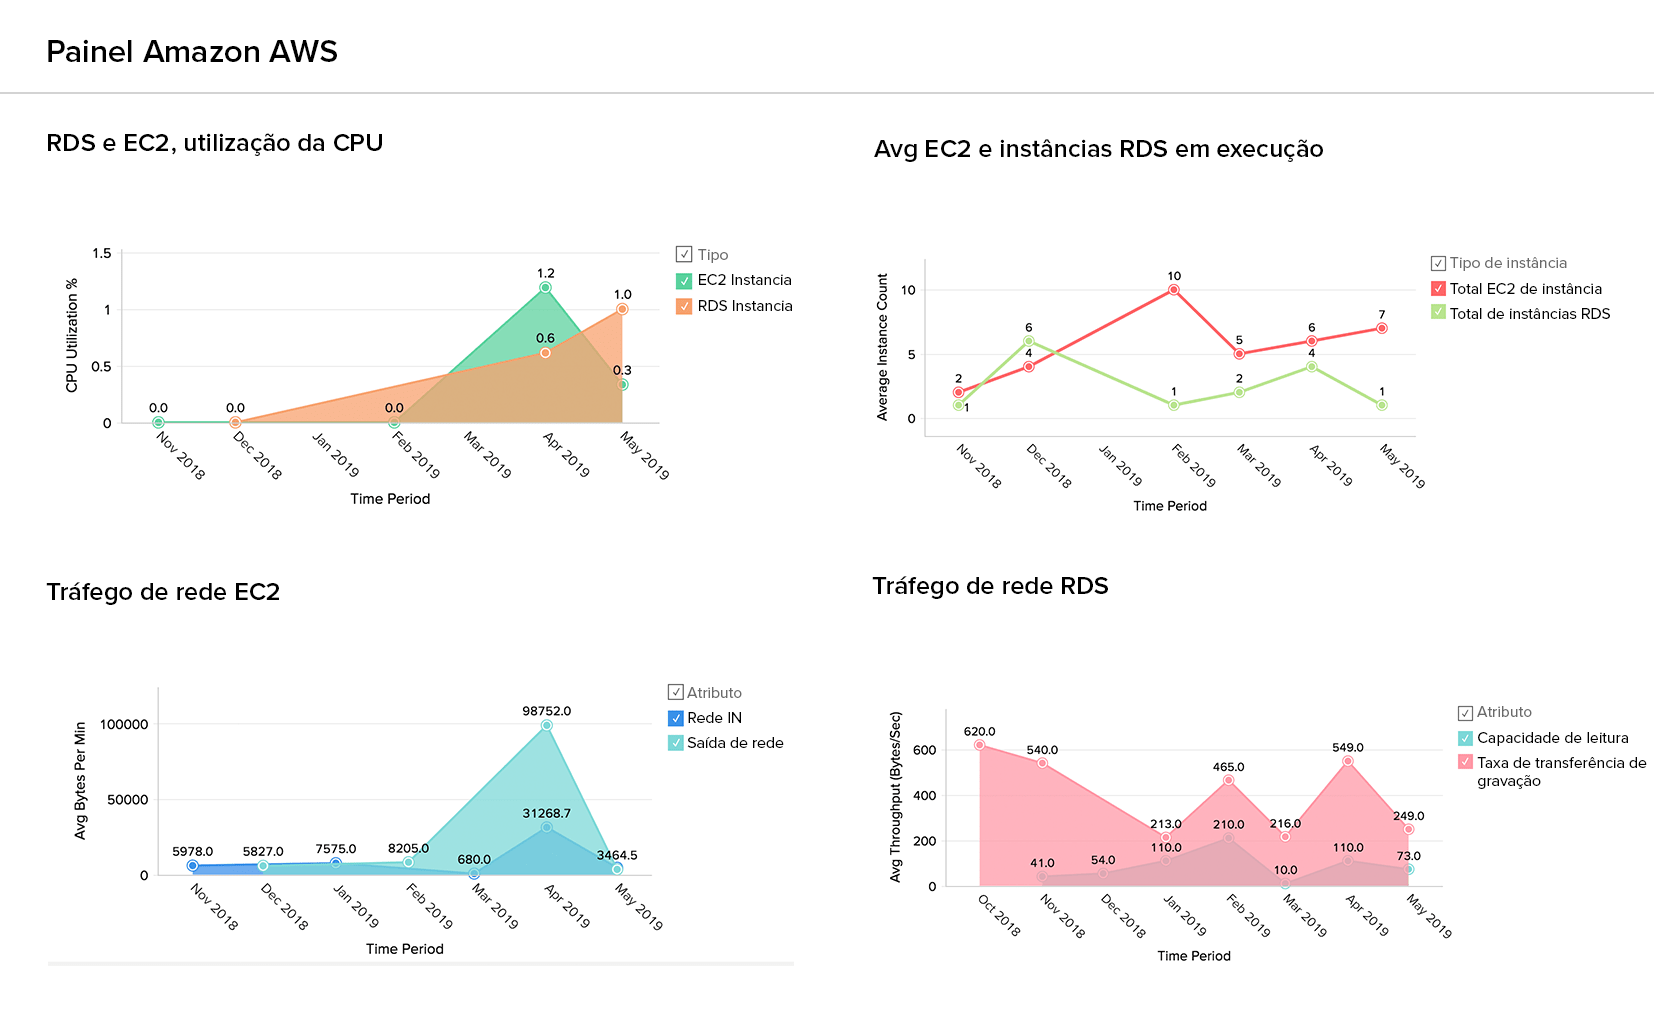The width and height of the screenshot is (1654, 1018).
Task: Toggle Total de instâncias RDS checkbox
Action: (1438, 313)
